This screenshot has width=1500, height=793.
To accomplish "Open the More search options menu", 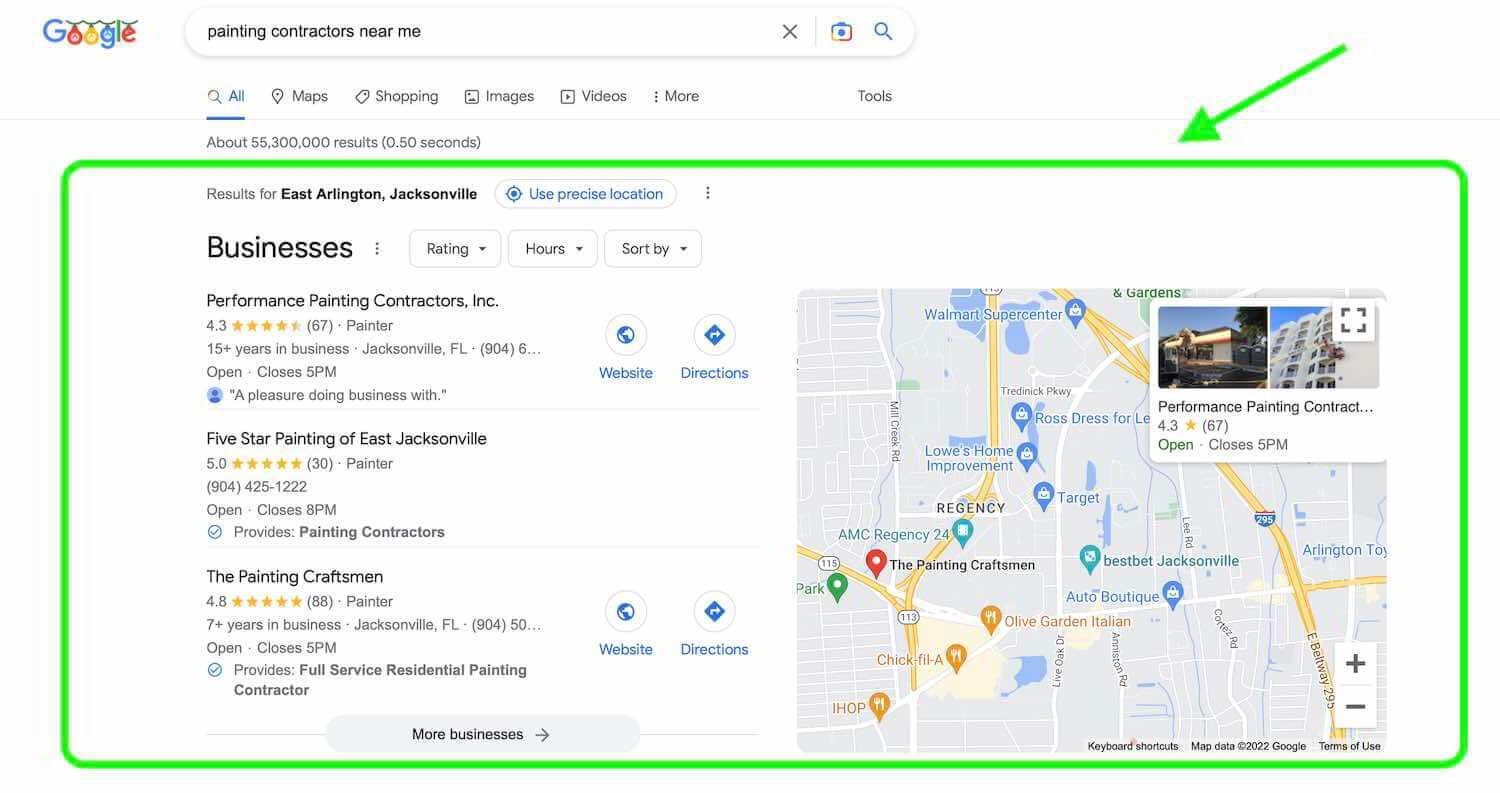I will click(x=675, y=96).
